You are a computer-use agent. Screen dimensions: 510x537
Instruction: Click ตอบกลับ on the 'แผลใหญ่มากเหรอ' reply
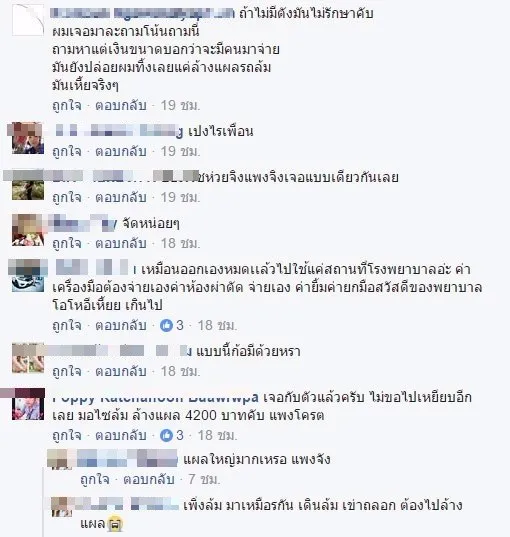tap(149, 479)
